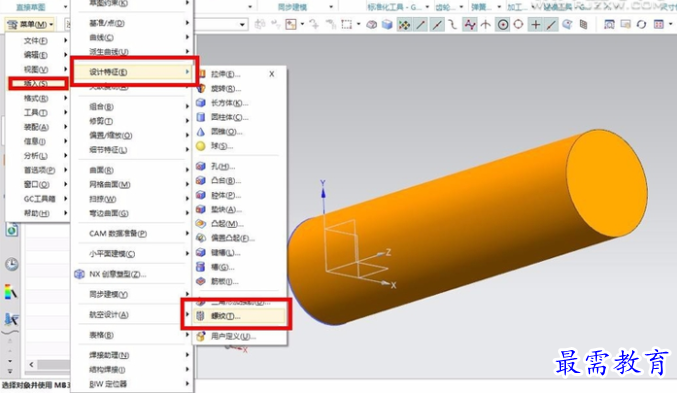Toggle the arc center snap point button

click(503, 25)
